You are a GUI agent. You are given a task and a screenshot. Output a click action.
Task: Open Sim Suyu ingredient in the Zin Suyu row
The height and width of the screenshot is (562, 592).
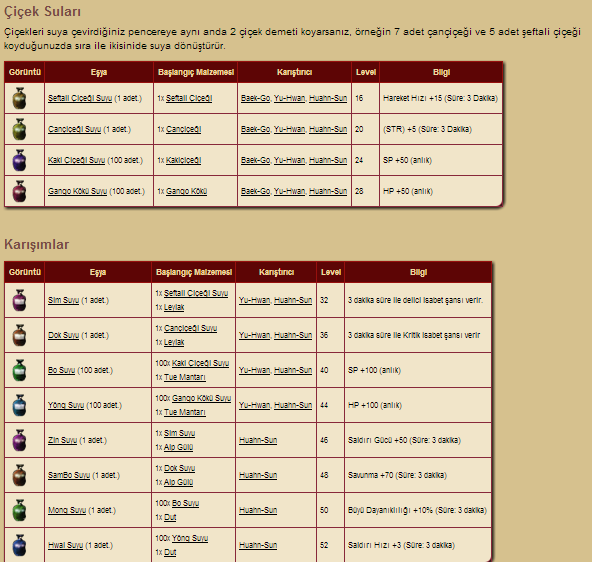point(179,433)
